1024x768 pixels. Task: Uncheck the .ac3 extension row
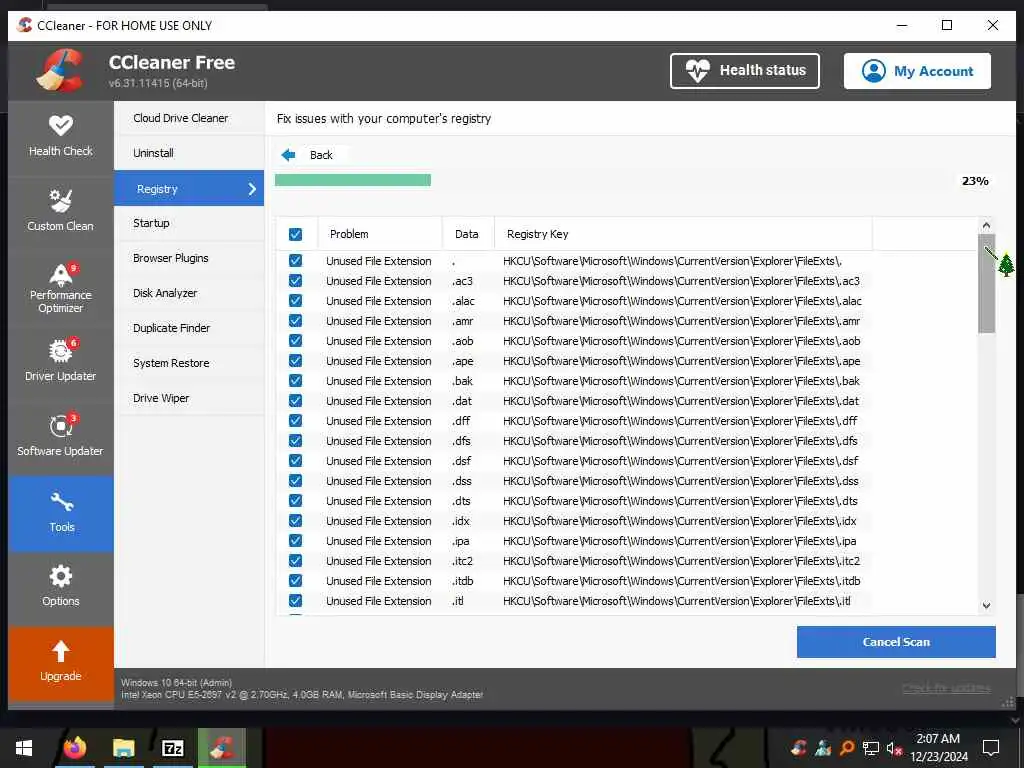point(295,281)
